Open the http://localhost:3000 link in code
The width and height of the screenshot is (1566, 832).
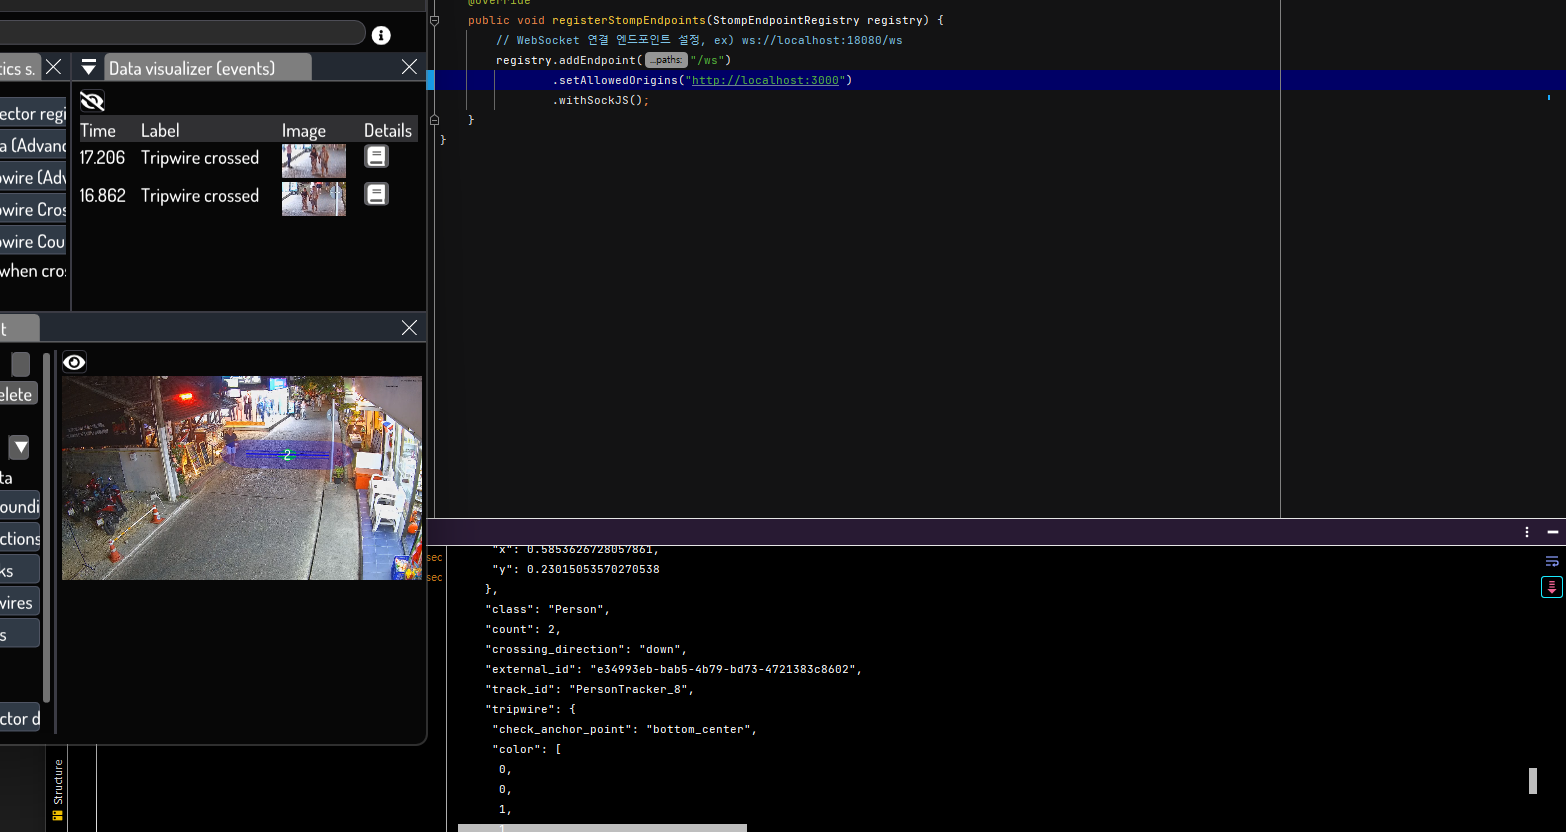pyautogui.click(x=765, y=80)
